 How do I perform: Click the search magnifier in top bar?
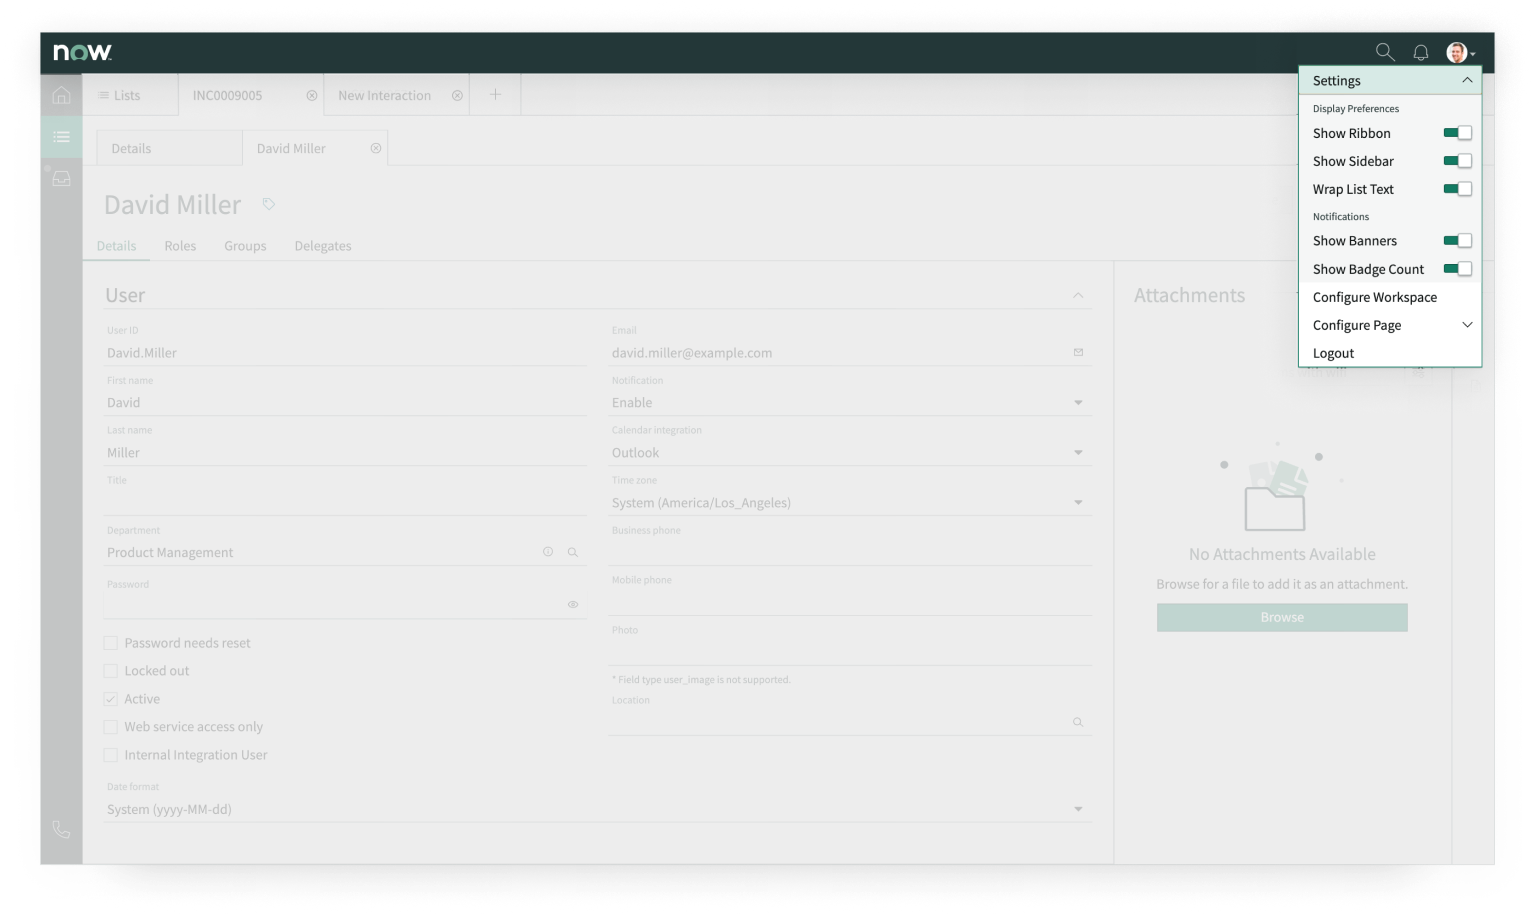[1384, 52]
